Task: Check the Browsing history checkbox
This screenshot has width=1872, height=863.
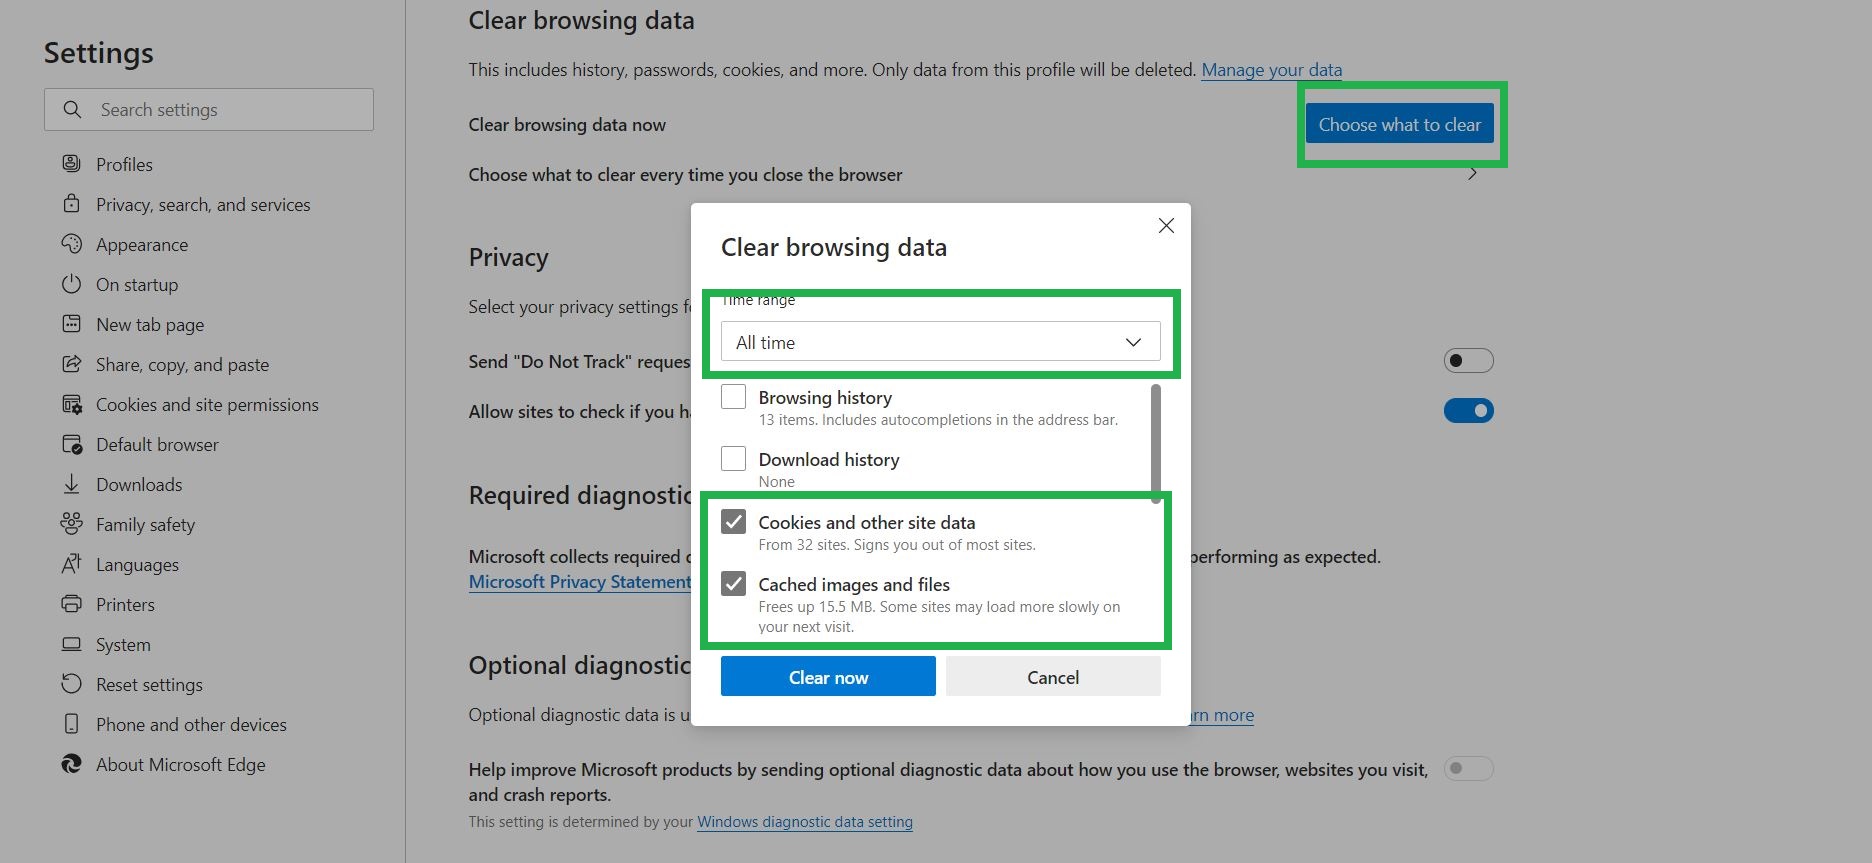Action: click(x=734, y=397)
